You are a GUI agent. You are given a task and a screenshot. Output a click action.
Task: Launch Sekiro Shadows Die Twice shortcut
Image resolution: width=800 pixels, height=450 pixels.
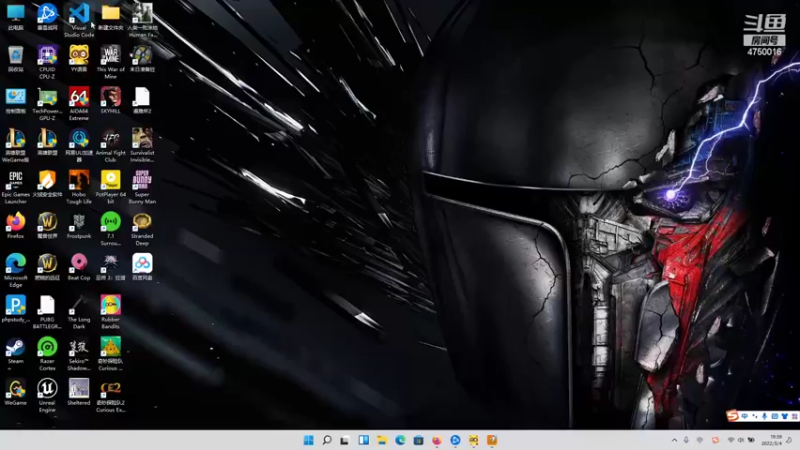(x=79, y=354)
